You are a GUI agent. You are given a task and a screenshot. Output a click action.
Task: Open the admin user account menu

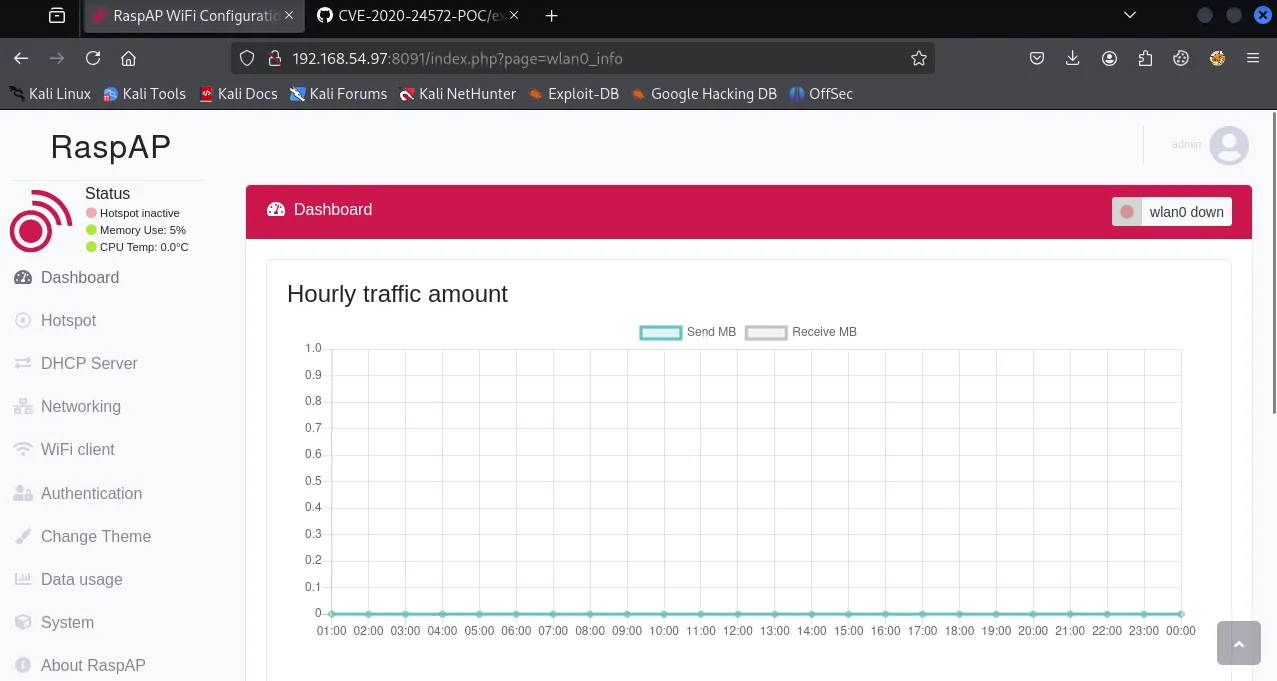pyautogui.click(x=1228, y=145)
